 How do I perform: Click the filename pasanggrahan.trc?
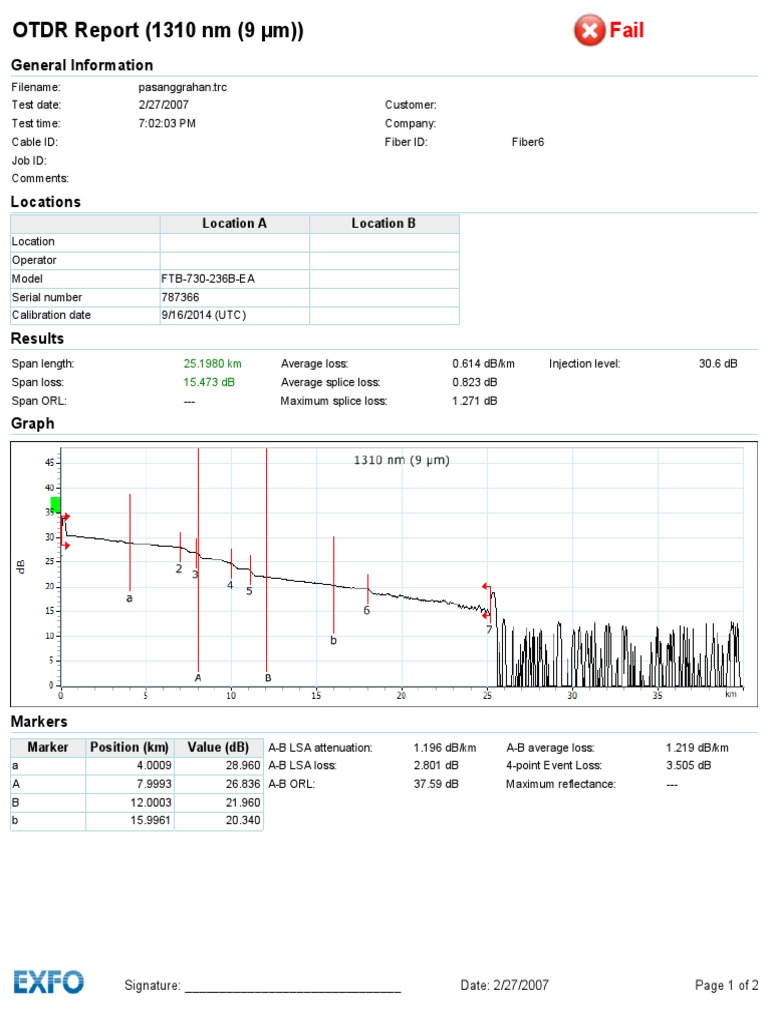click(183, 87)
